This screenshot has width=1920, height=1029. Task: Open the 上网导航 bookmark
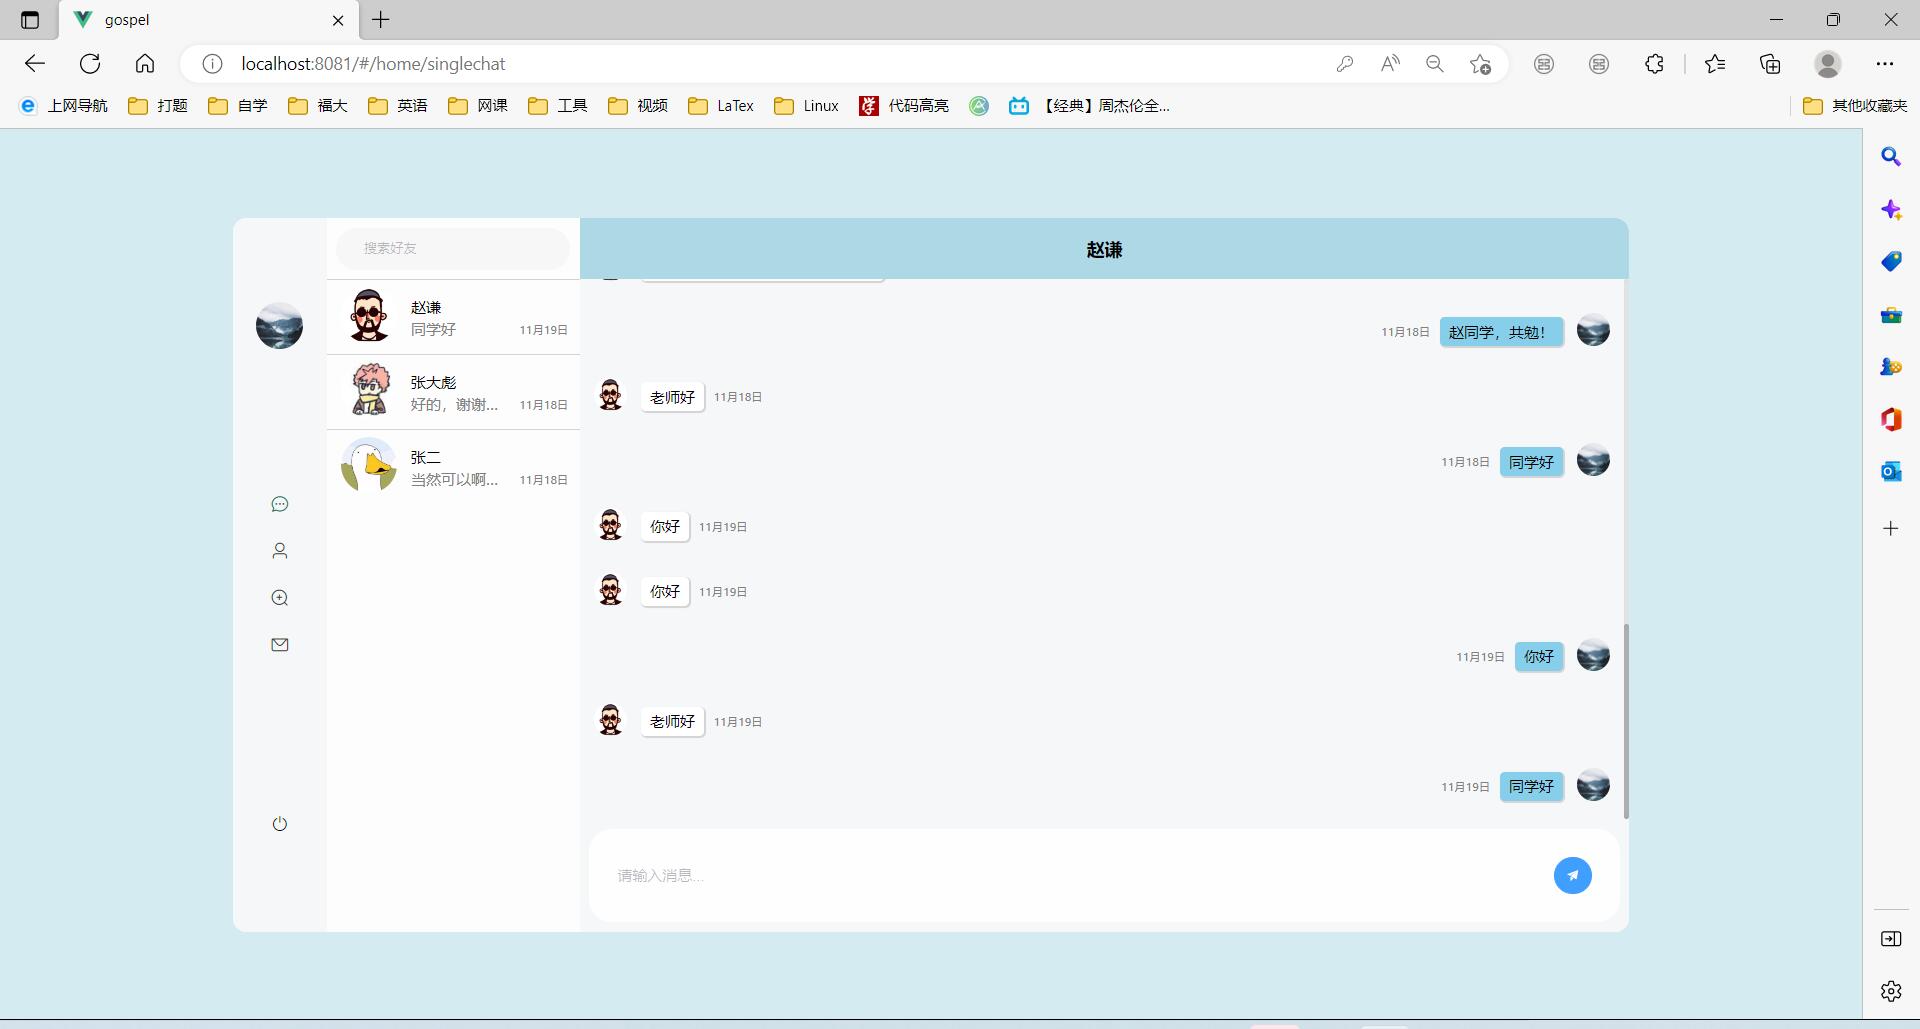click(64, 106)
